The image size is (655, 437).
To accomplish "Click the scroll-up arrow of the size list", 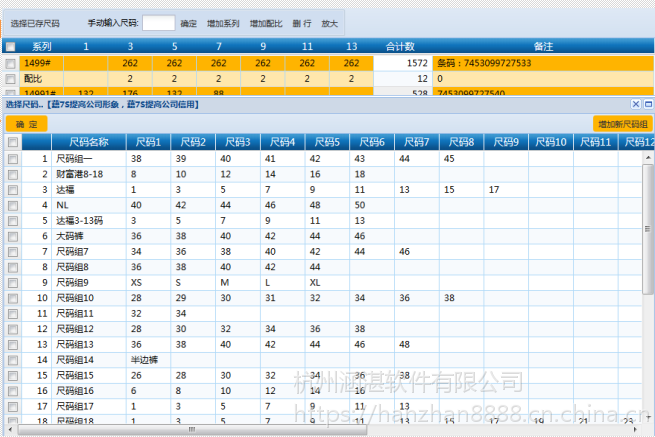I will click(x=648, y=157).
